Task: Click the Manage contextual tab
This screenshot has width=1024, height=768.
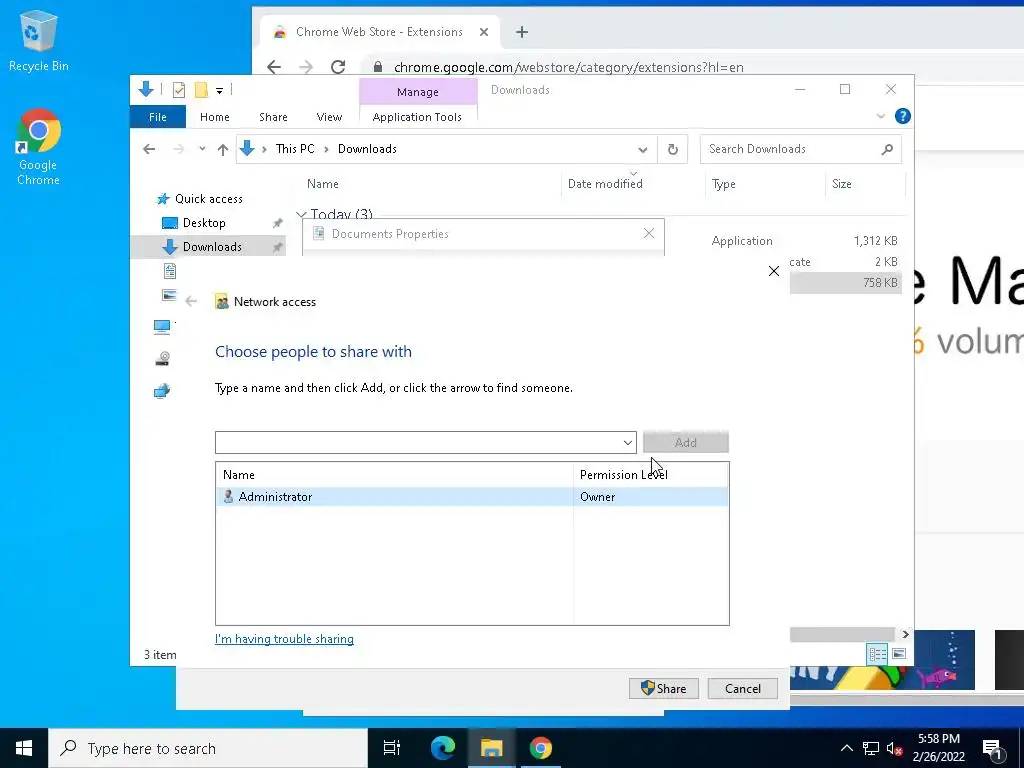Action: pyautogui.click(x=418, y=92)
